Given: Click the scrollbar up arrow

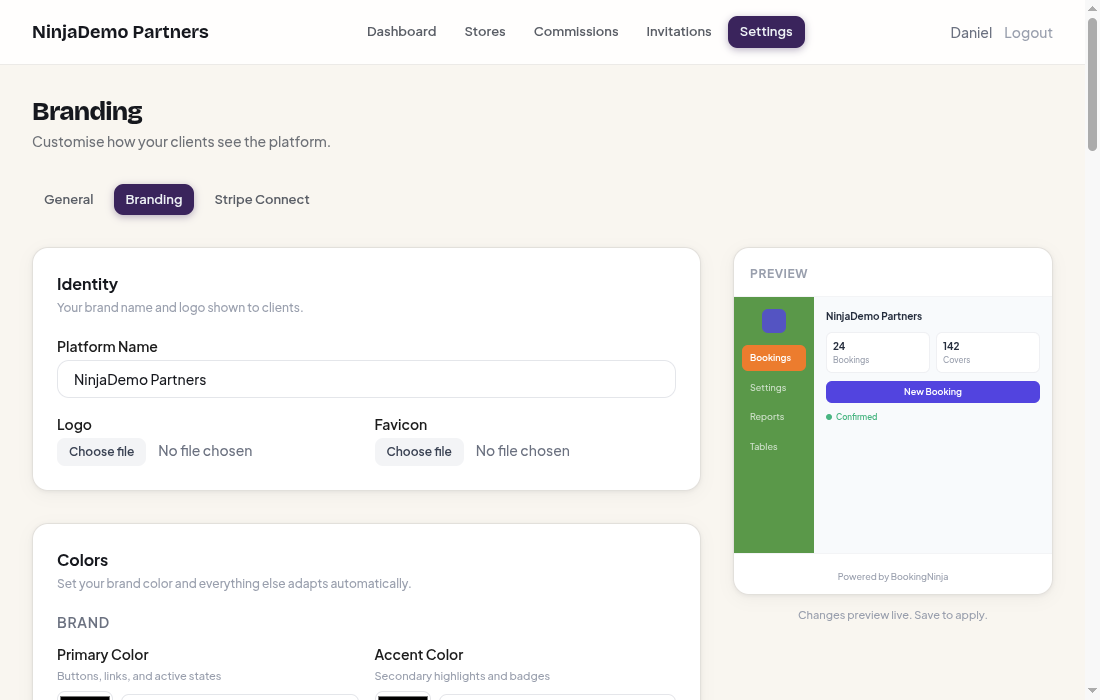Looking at the screenshot, I should [1092, 8].
